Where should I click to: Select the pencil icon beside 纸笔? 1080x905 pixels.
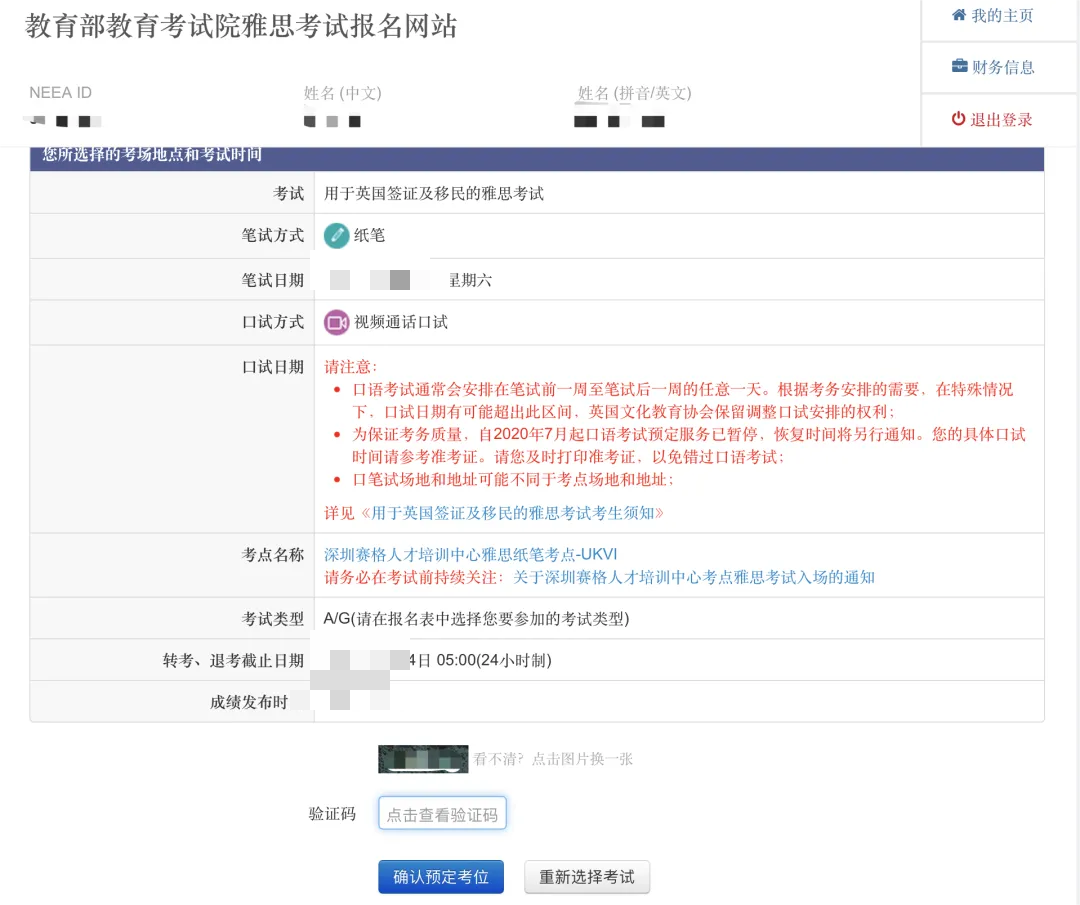[x=336, y=235]
